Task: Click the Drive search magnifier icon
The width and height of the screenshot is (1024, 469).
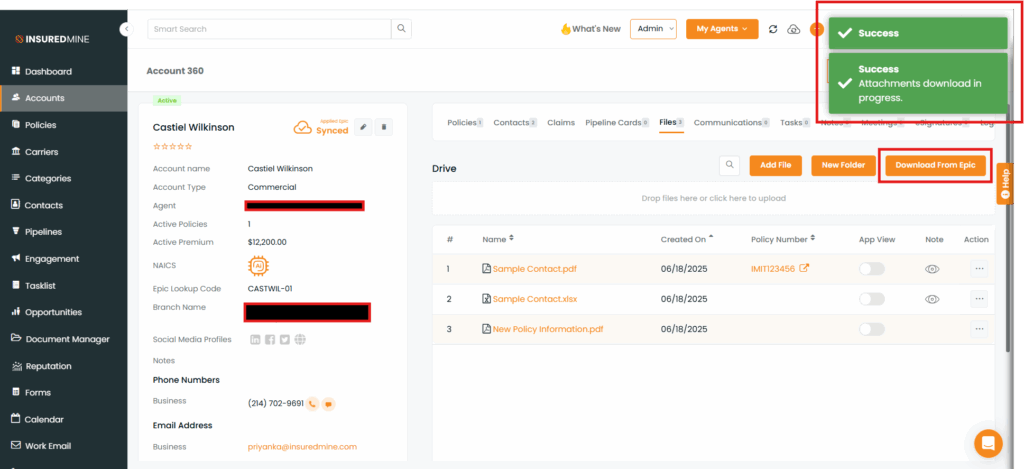Action: 729,165
